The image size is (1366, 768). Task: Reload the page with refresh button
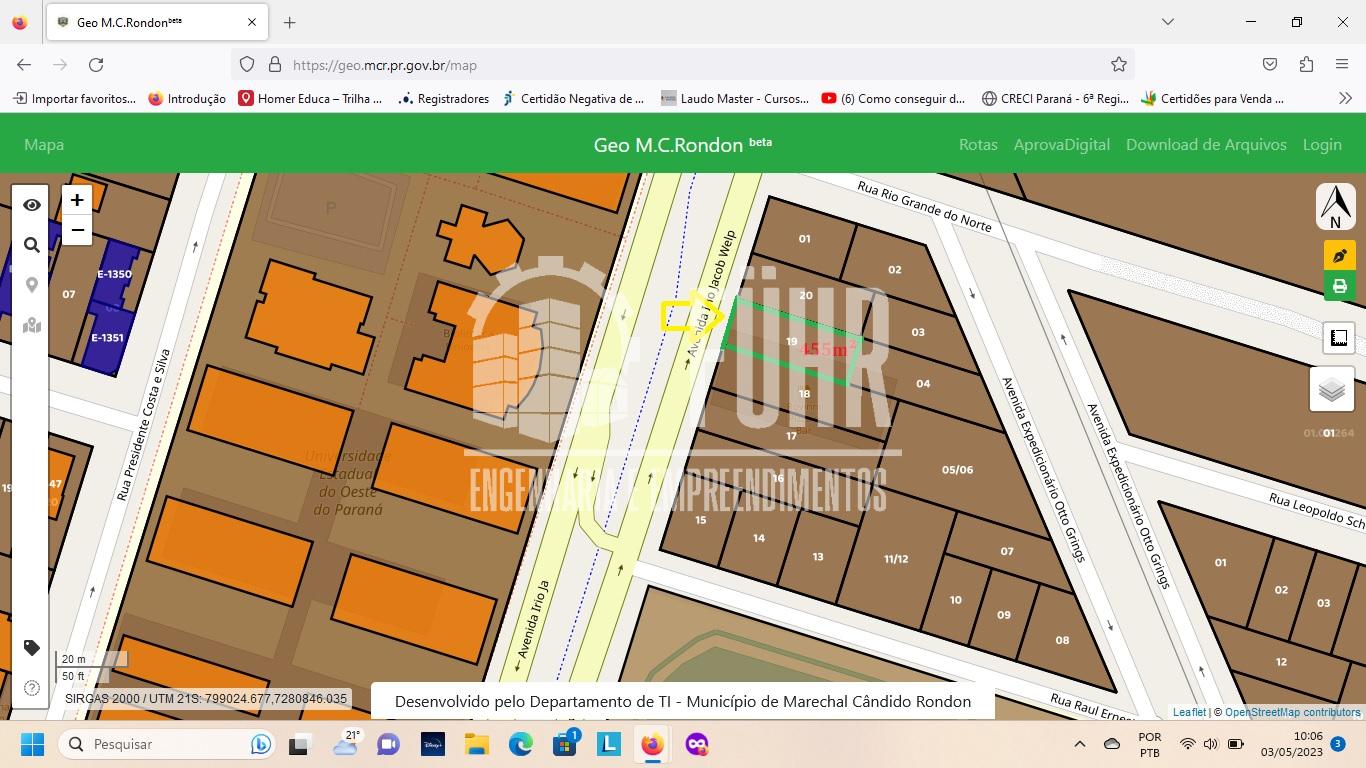click(x=96, y=64)
